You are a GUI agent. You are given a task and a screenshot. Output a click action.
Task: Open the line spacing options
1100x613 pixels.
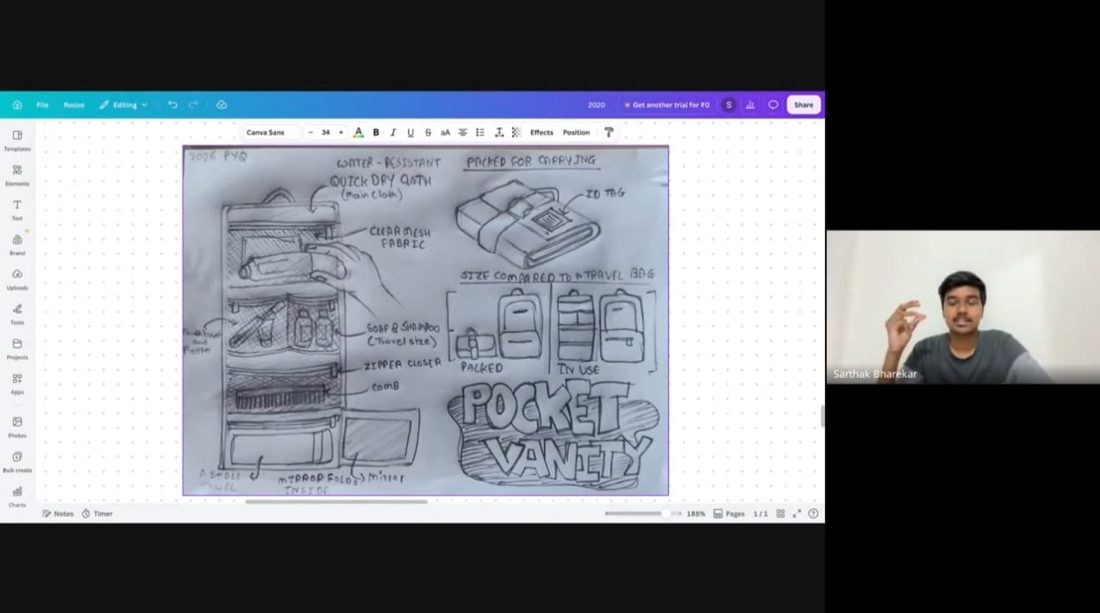499,133
